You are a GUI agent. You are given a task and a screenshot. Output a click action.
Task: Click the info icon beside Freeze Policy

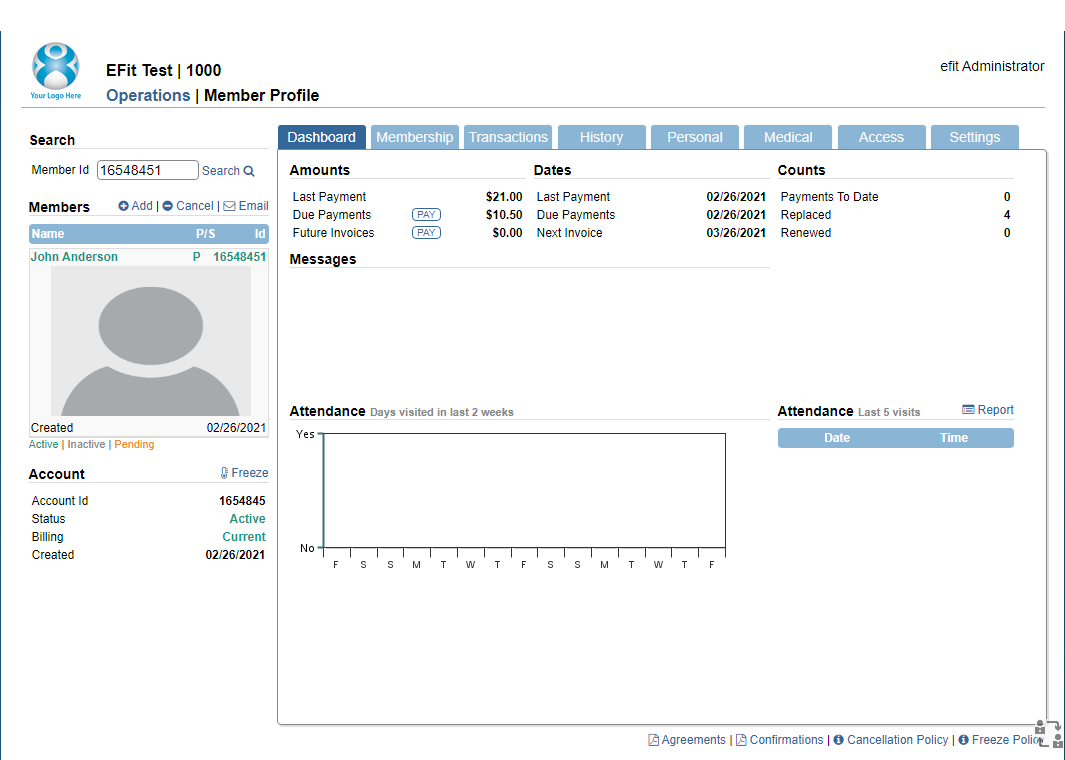963,740
